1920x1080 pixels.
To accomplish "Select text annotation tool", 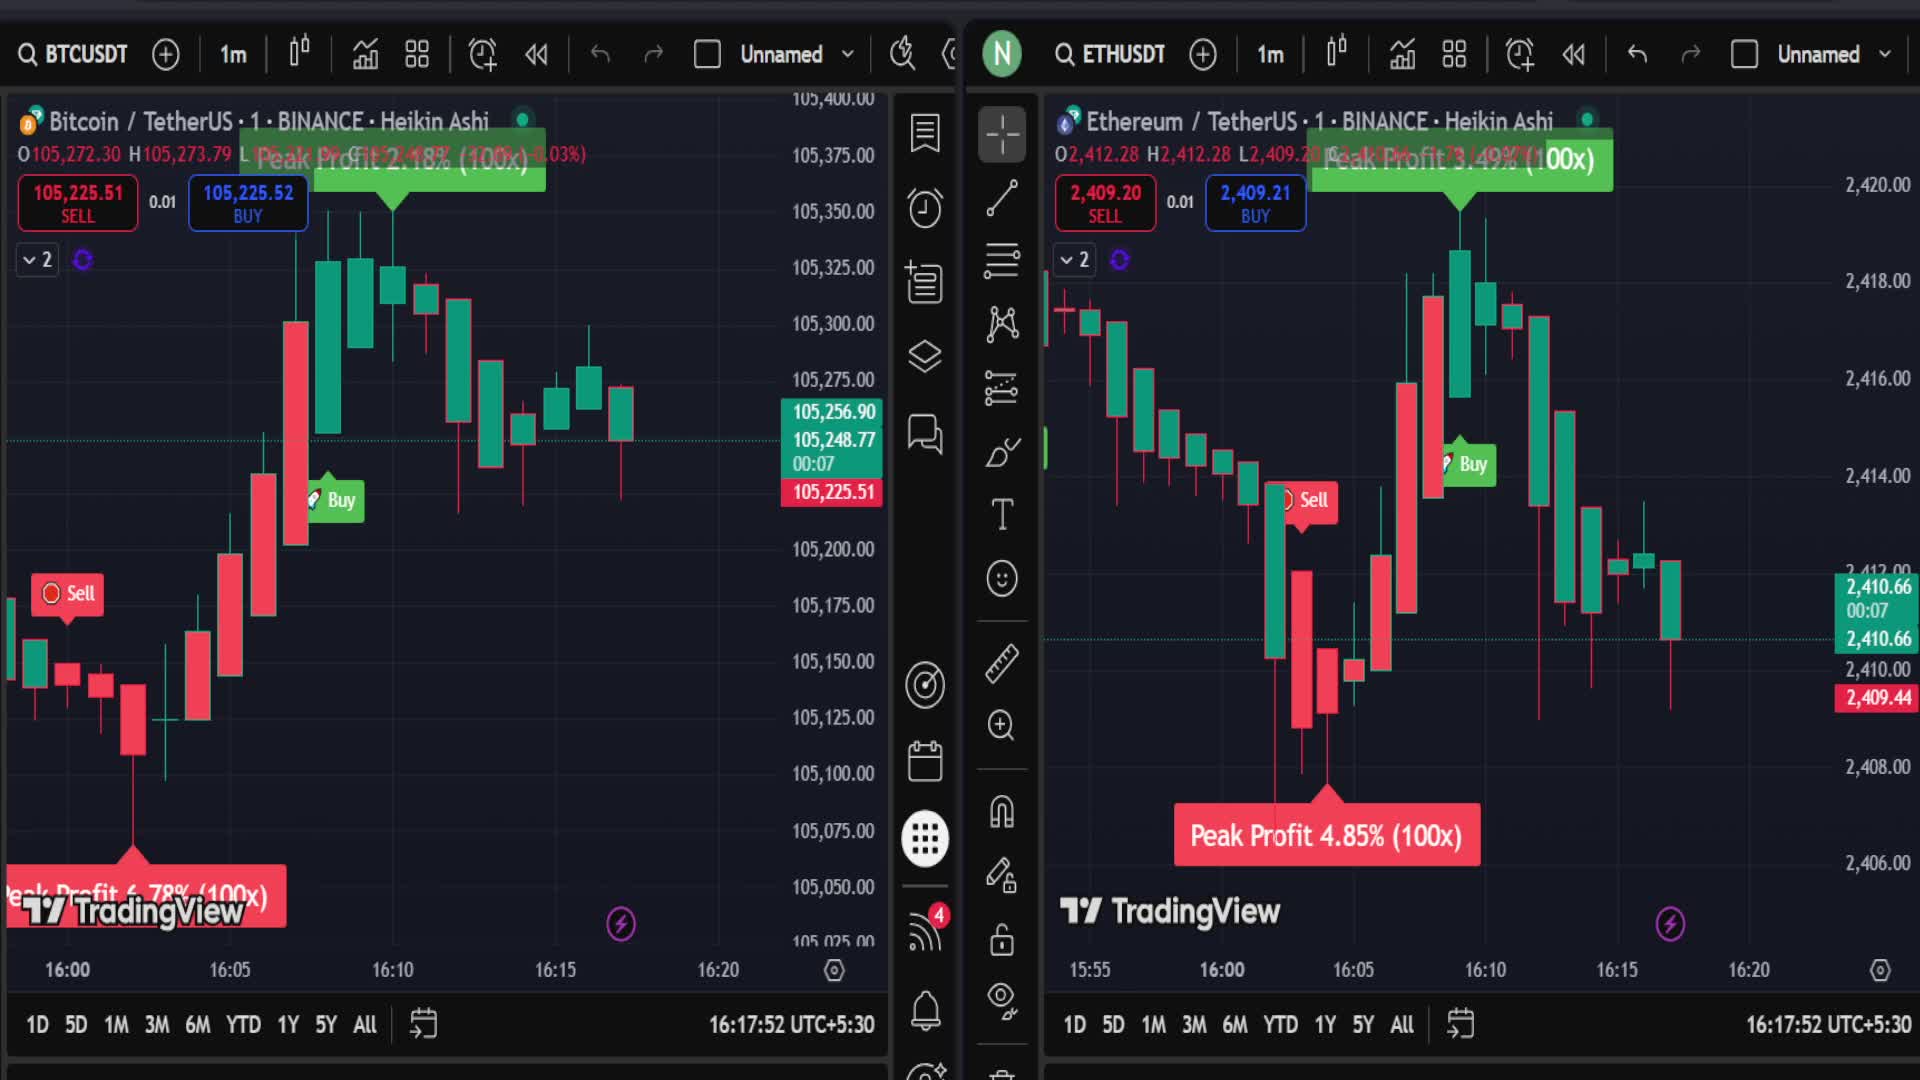I will (x=1002, y=514).
